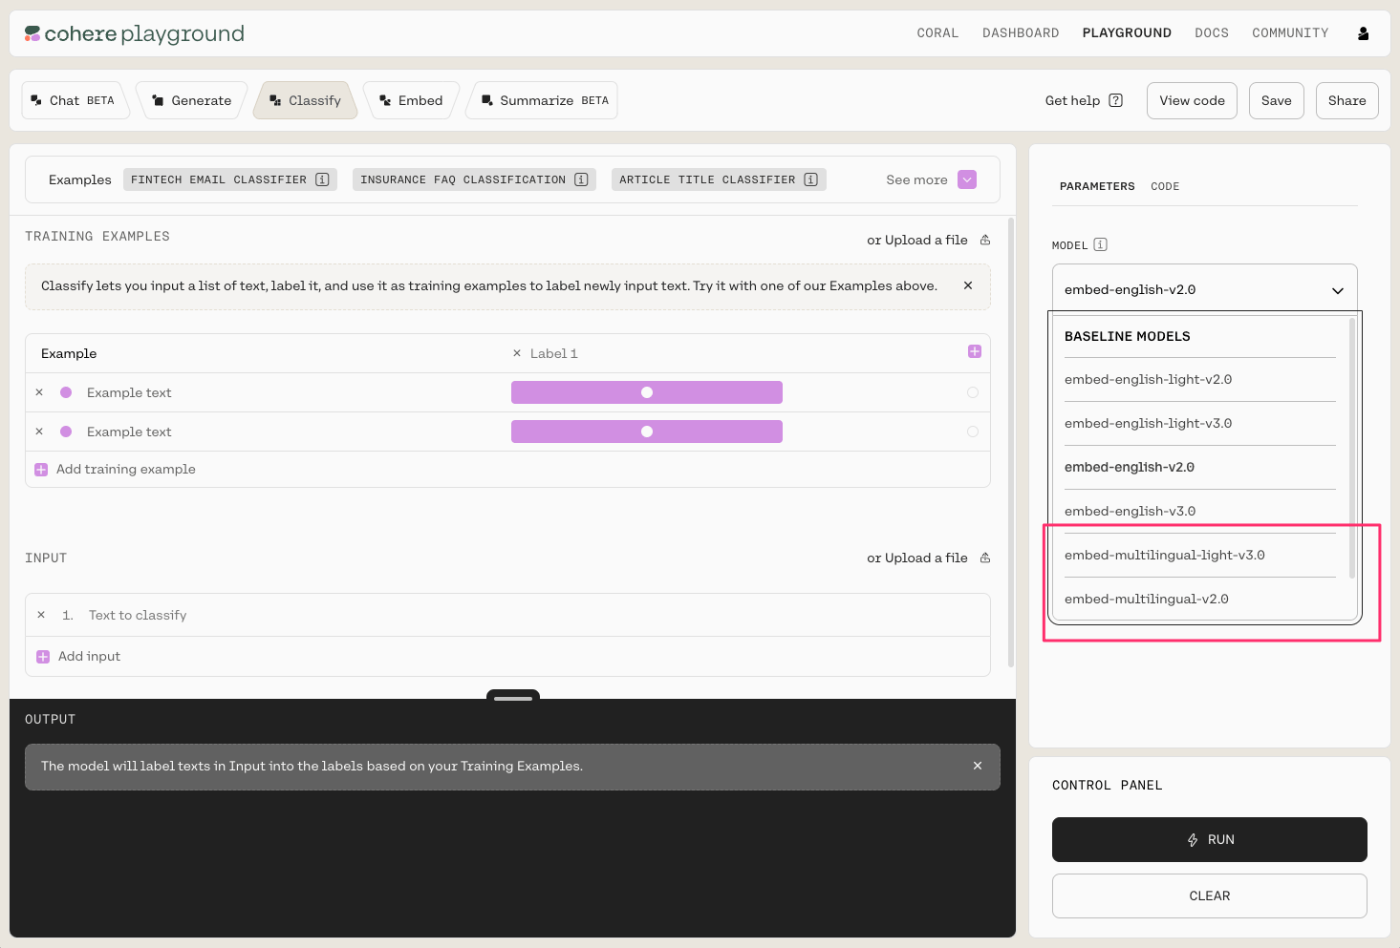The image size is (1400, 948).
Task: Click the View code button
Action: pyautogui.click(x=1192, y=100)
